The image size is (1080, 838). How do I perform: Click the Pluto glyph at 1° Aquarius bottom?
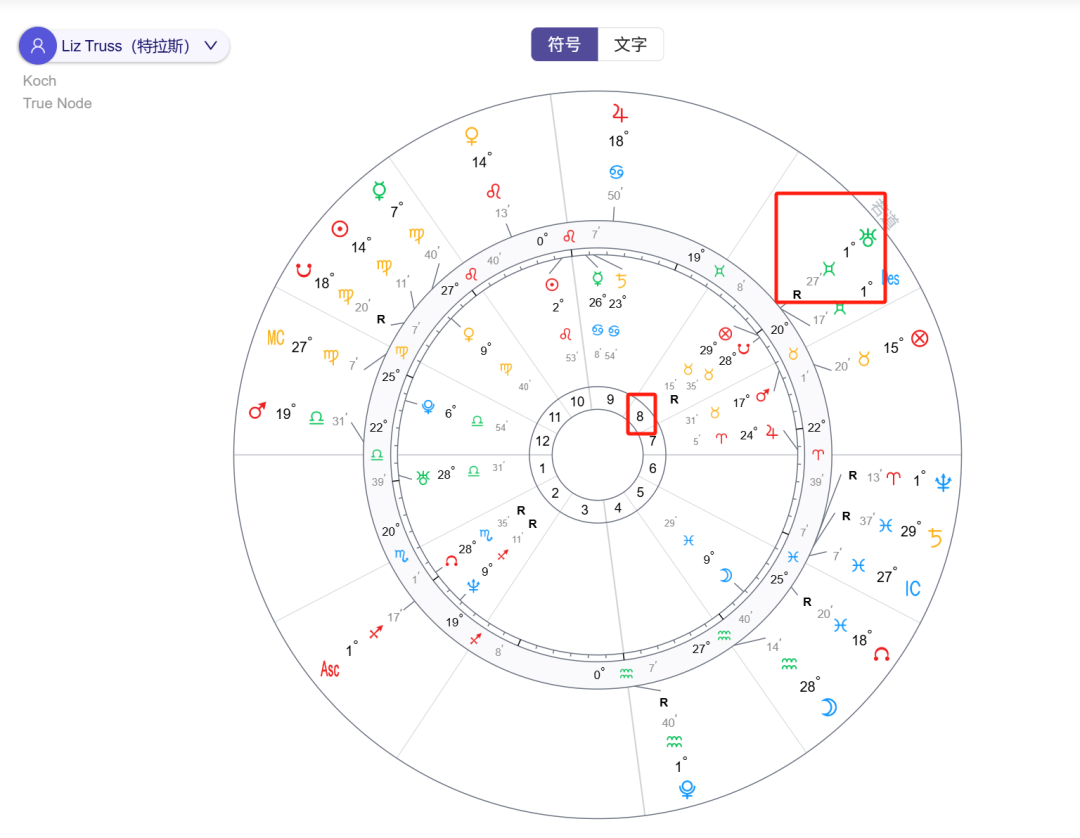click(x=685, y=790)
